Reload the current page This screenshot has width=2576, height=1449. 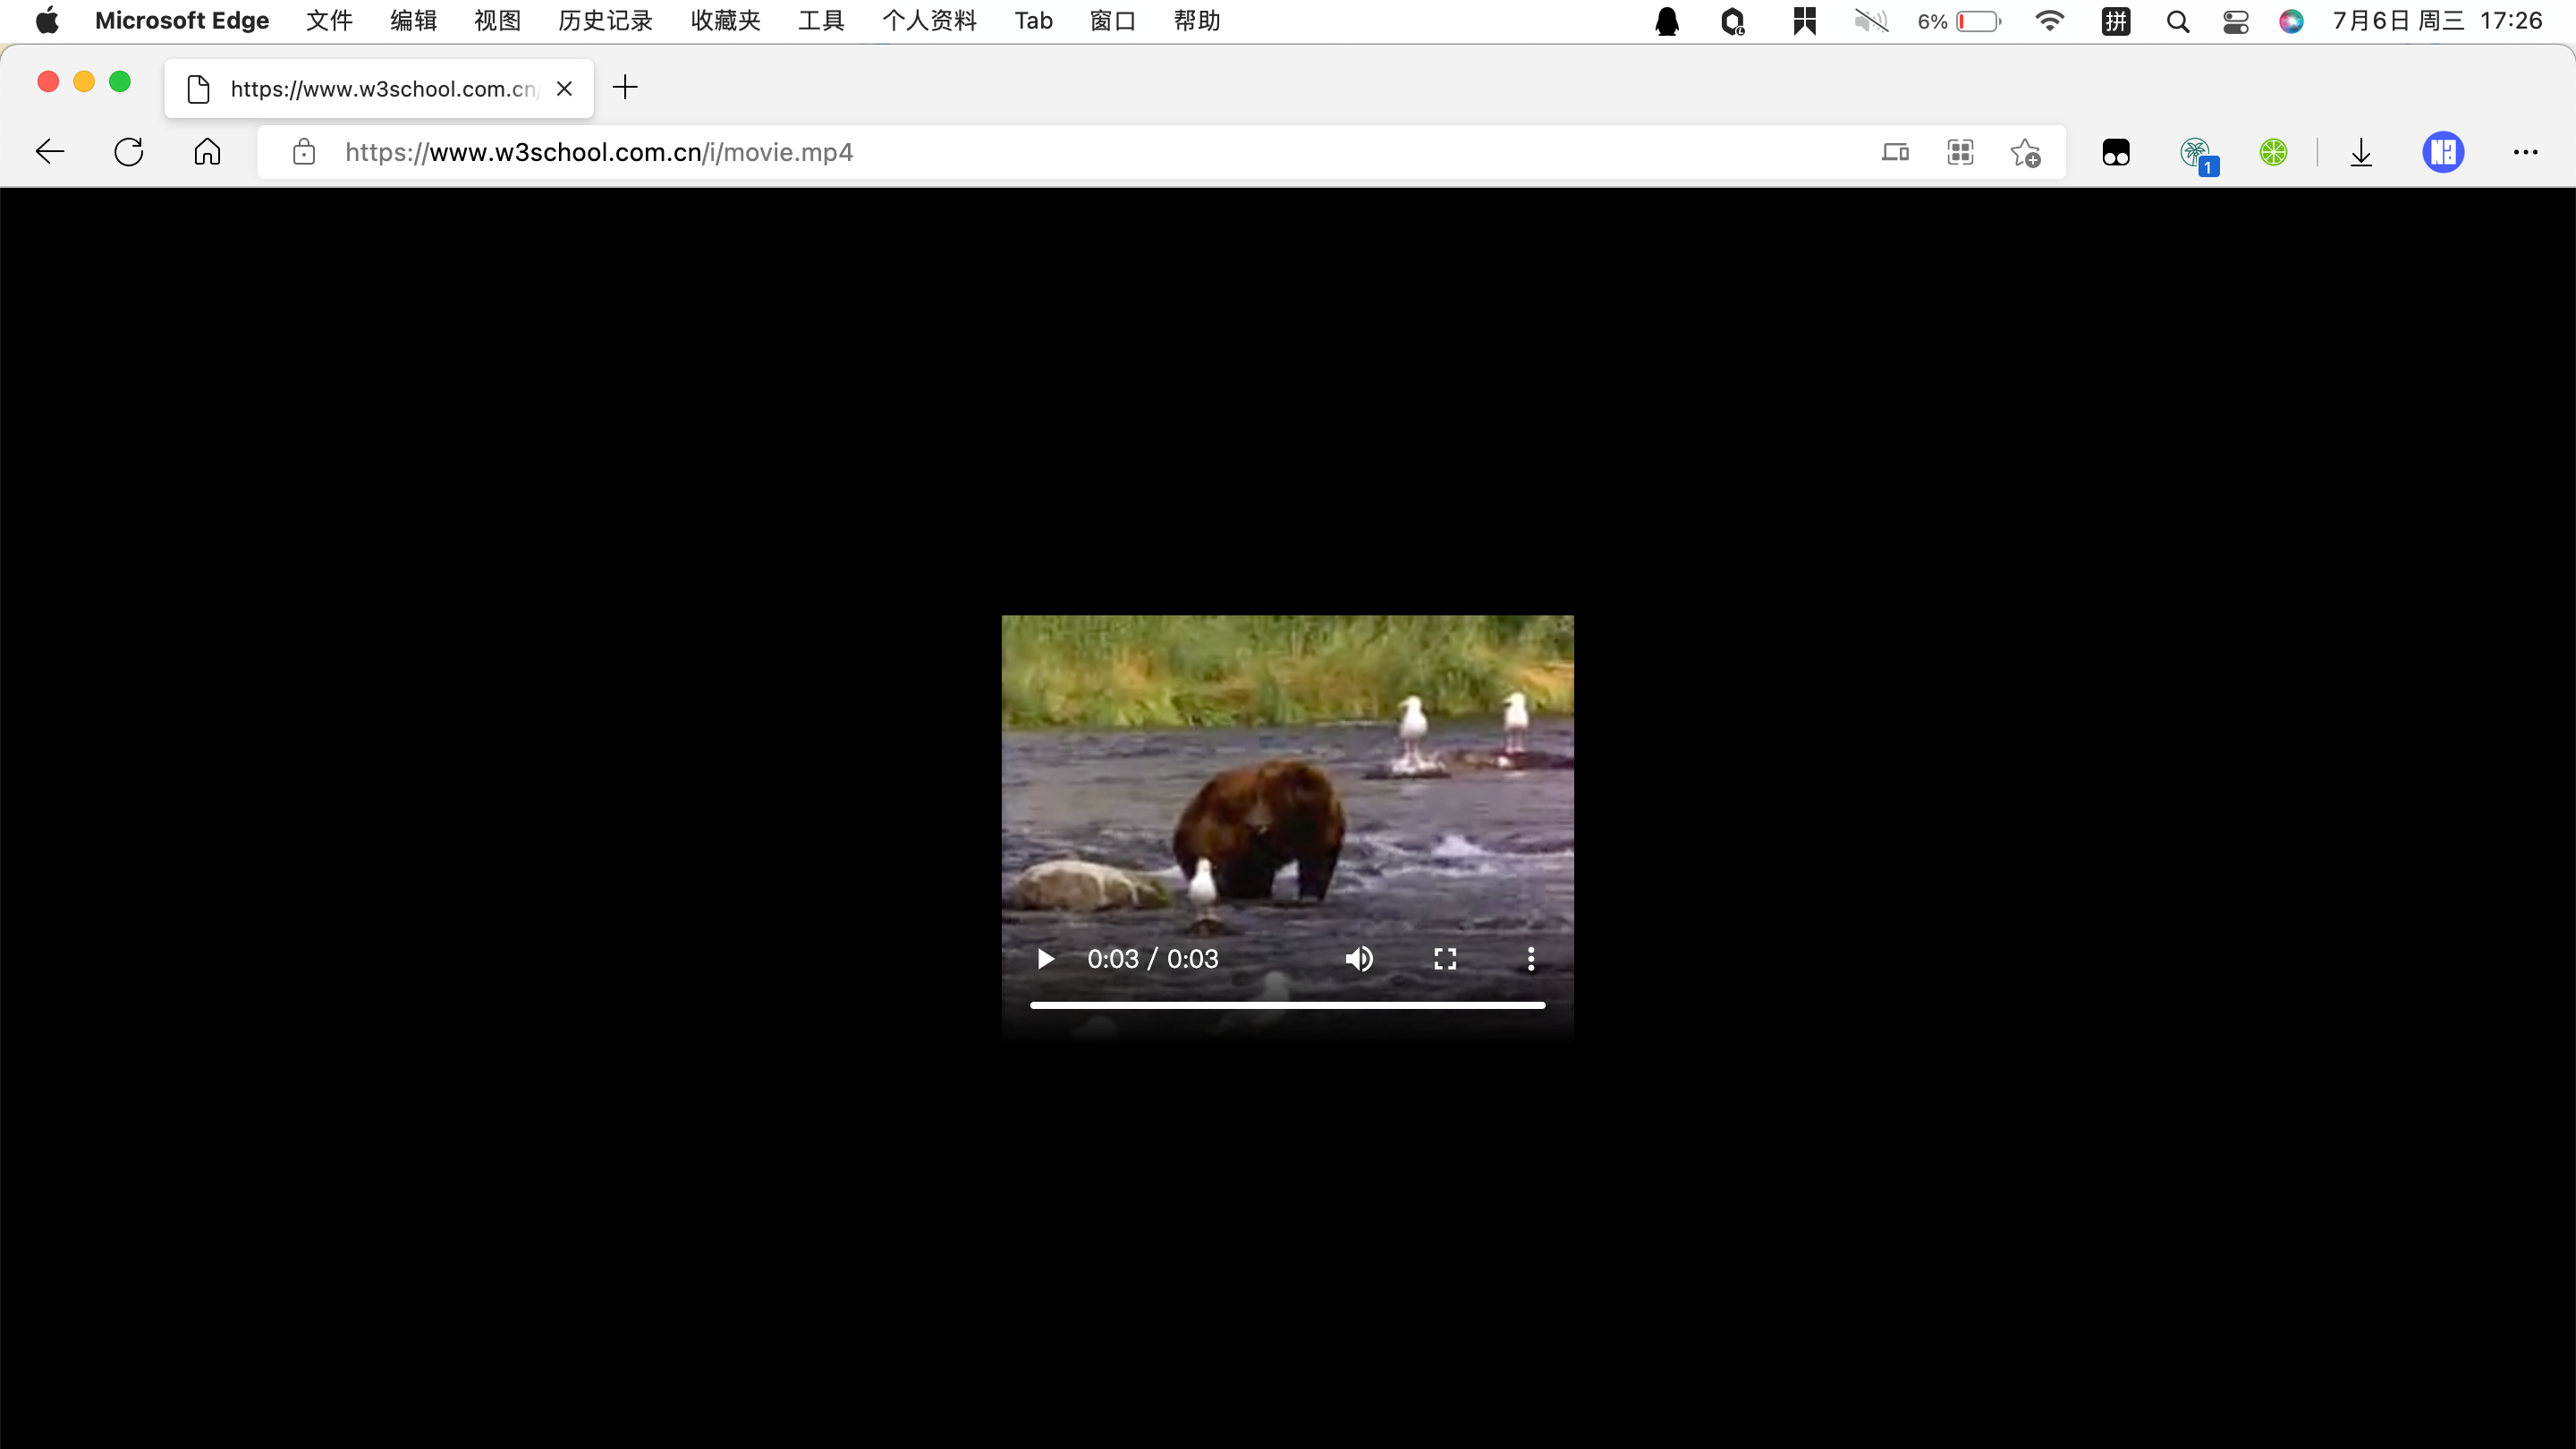(x=129, y=152)
